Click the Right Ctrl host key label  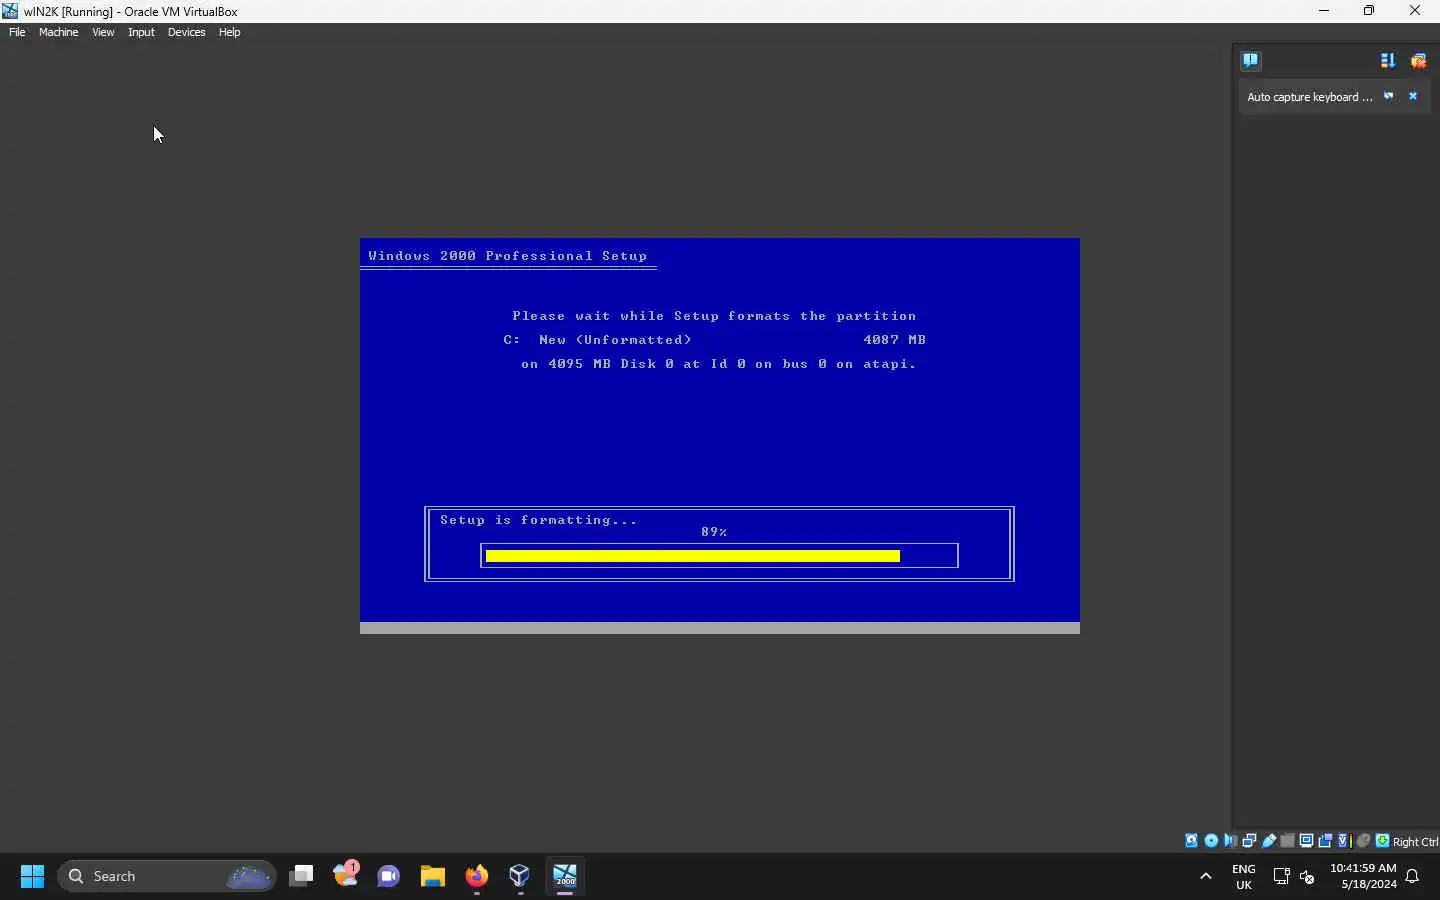[1415, 842]
